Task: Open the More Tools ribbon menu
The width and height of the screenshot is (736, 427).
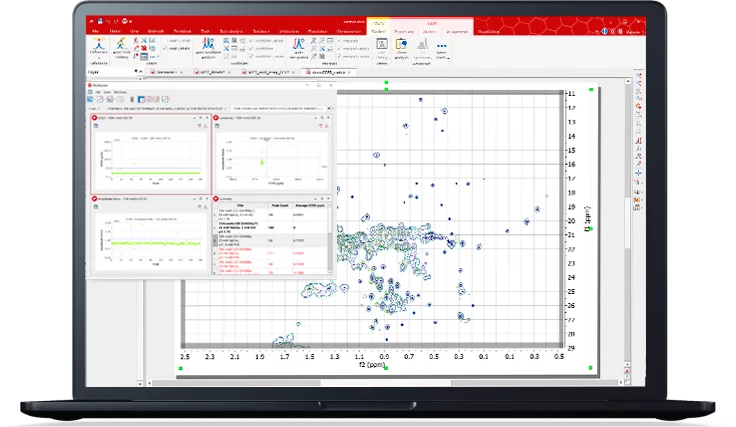Action: coord(442,49)
